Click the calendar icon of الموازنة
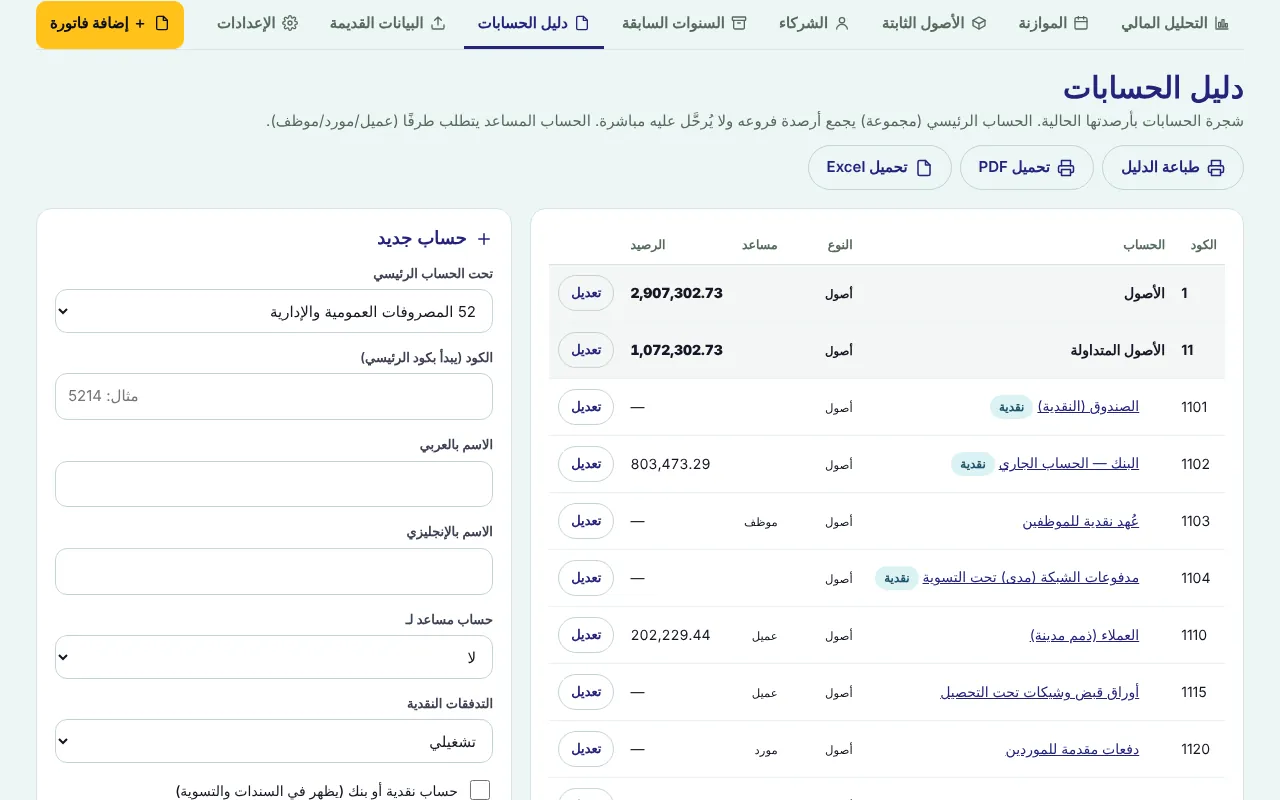Viewport: 1280px width, 800px height. point(1081,23)
